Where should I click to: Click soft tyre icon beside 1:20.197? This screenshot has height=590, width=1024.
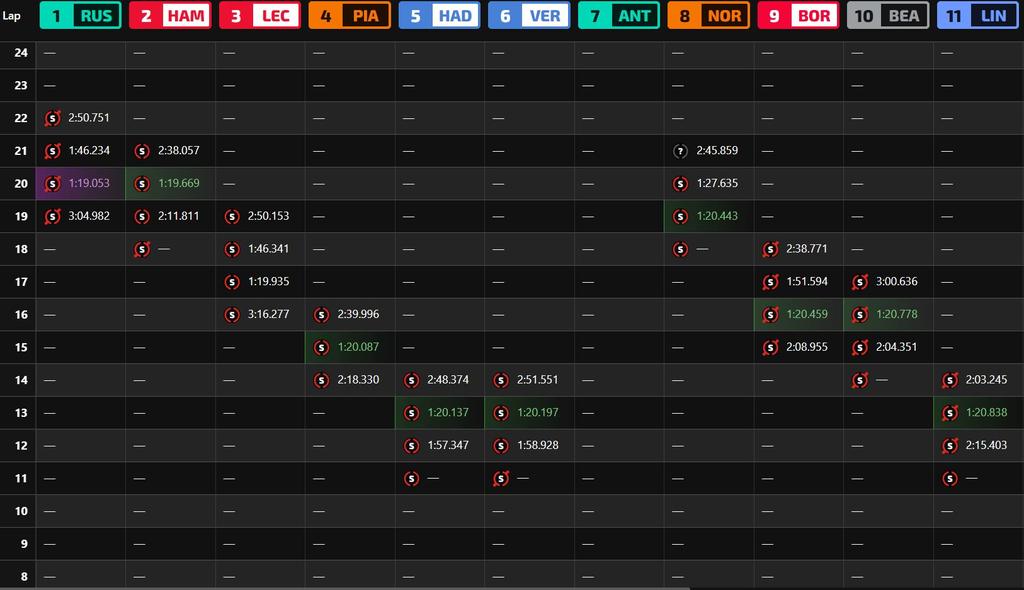pos(501,412)
